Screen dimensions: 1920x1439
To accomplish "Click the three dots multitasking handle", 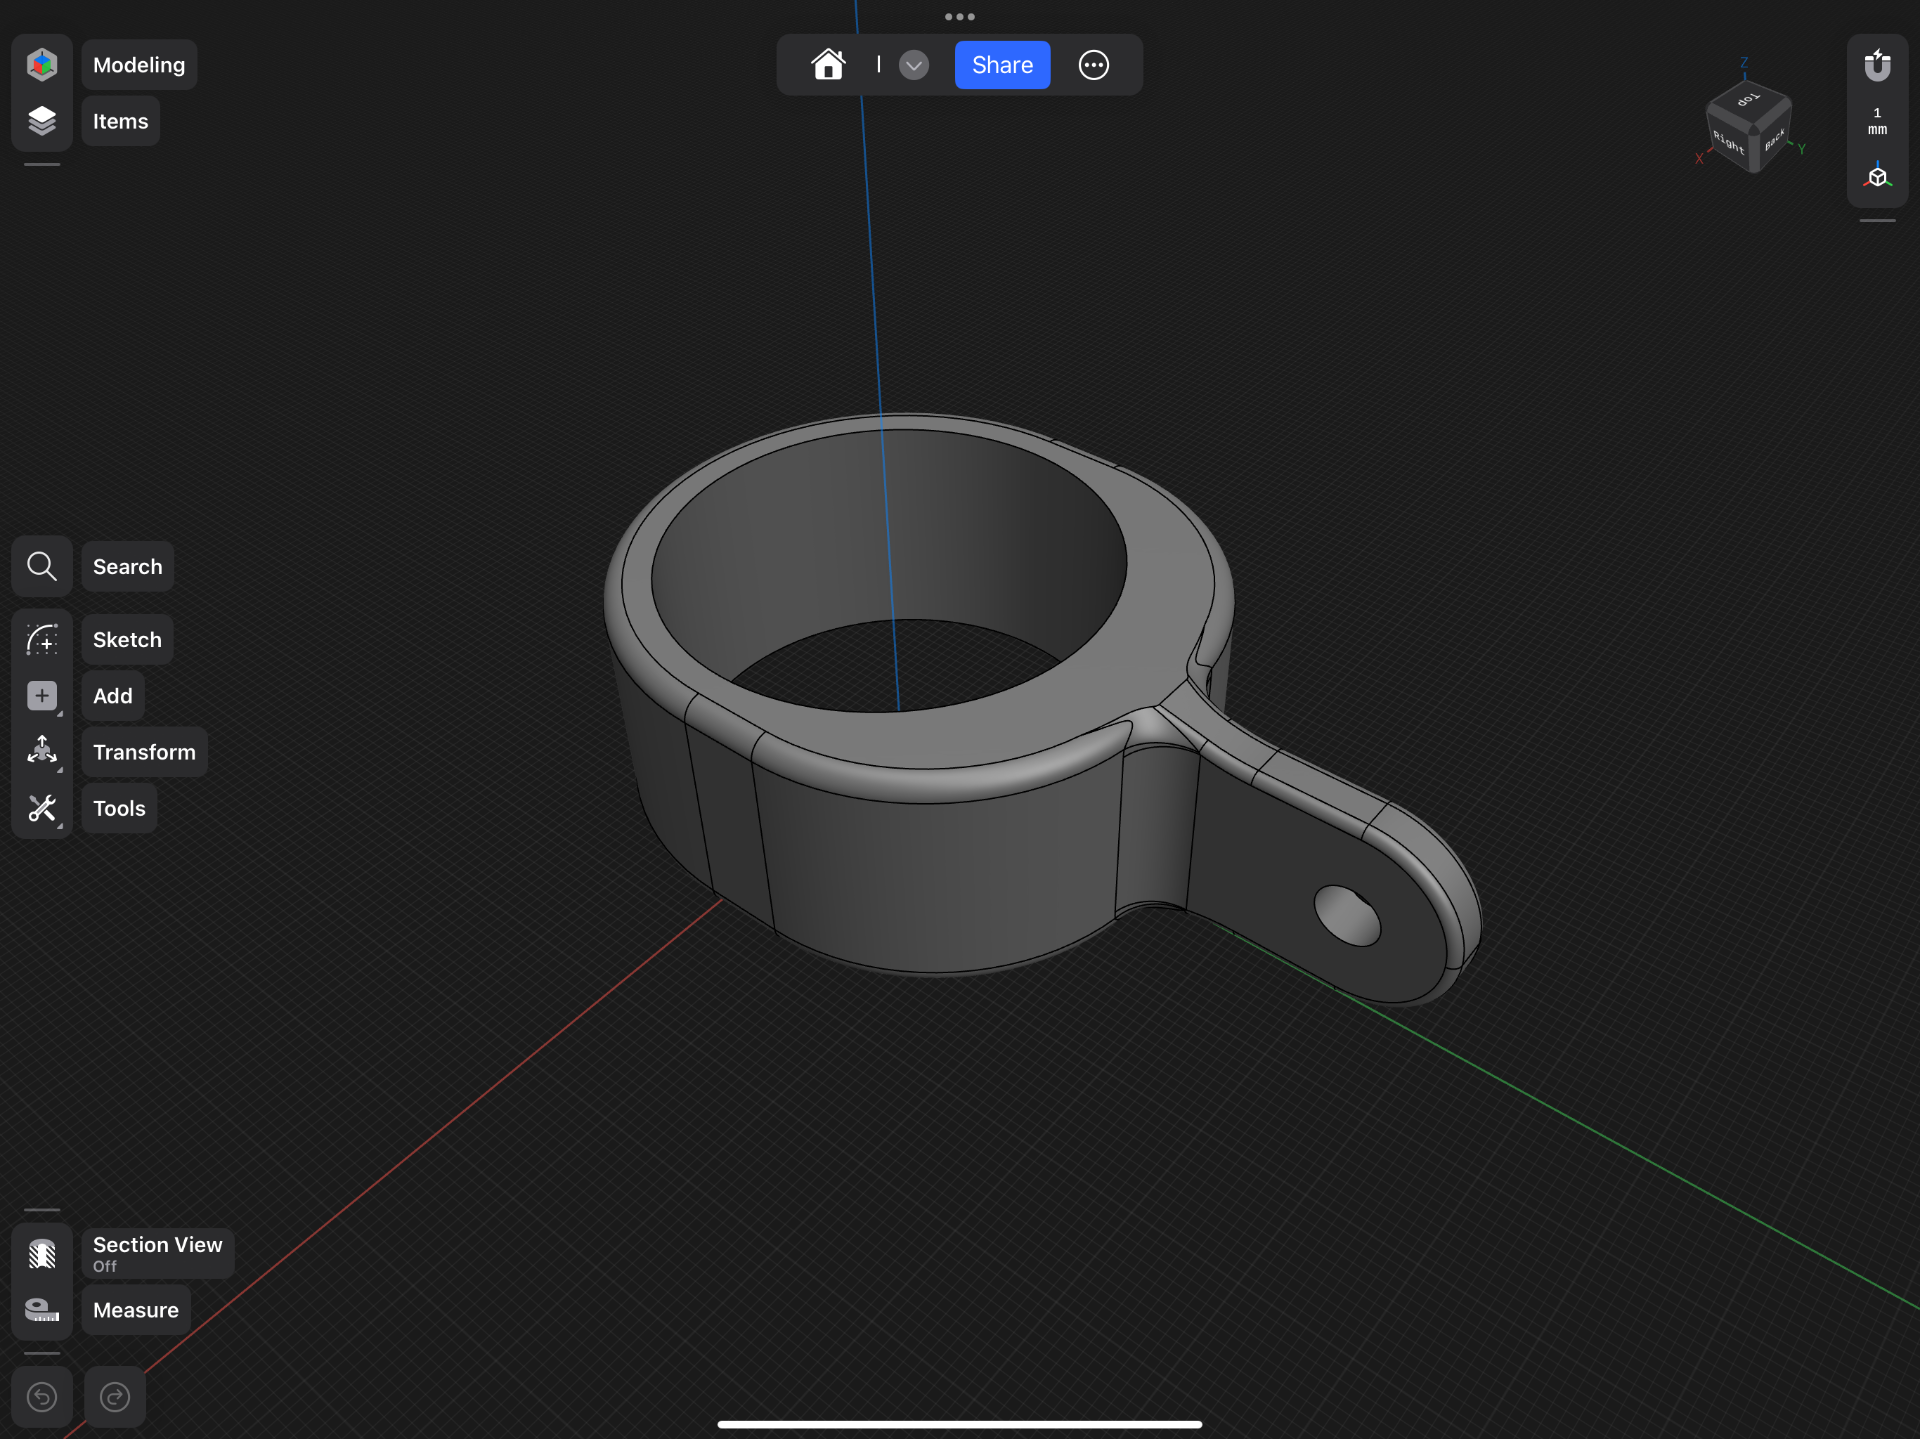I will click(960, 16).
